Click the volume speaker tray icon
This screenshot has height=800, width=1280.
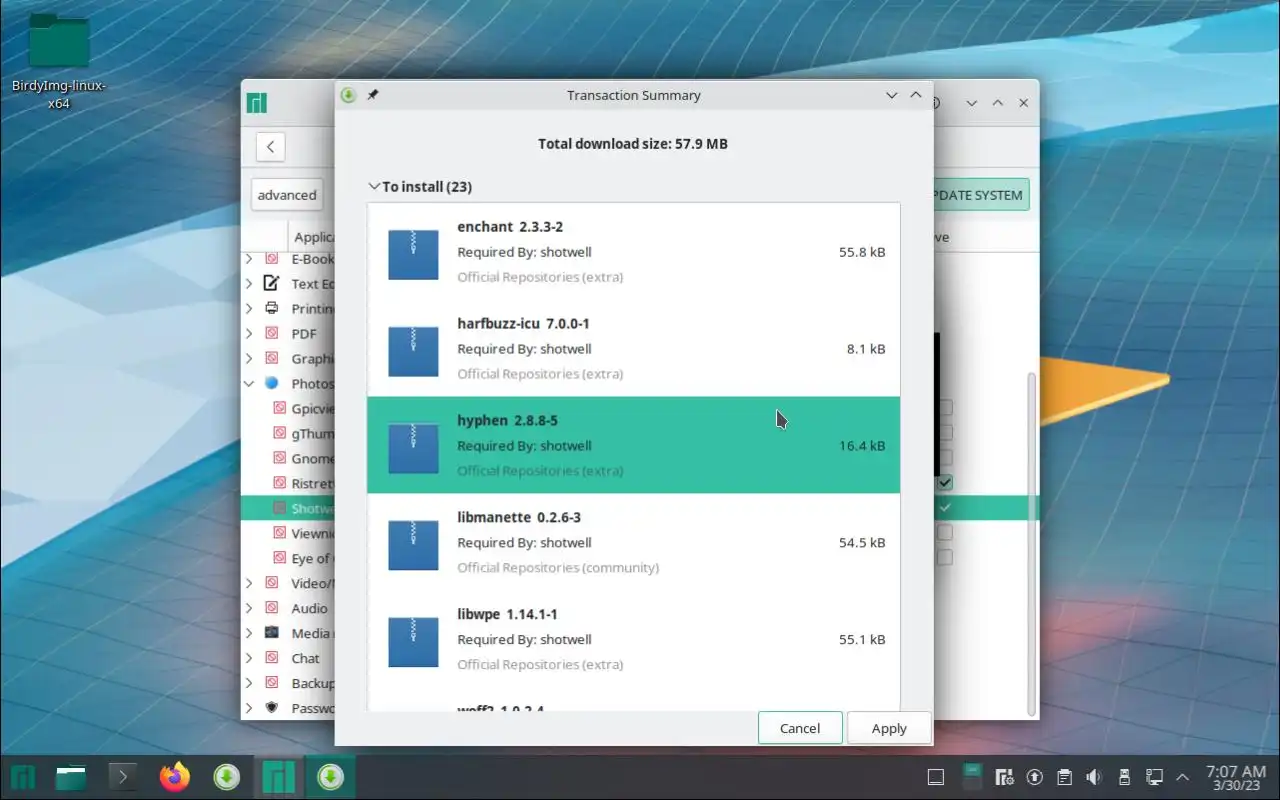1094,777
